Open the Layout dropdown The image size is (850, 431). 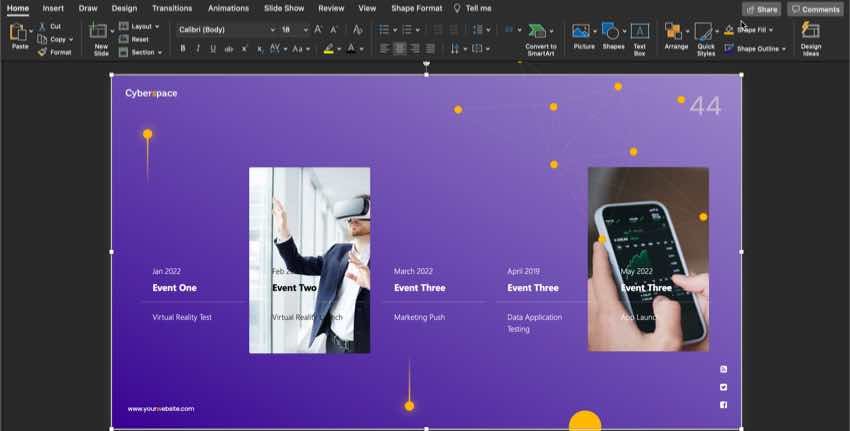139,26
